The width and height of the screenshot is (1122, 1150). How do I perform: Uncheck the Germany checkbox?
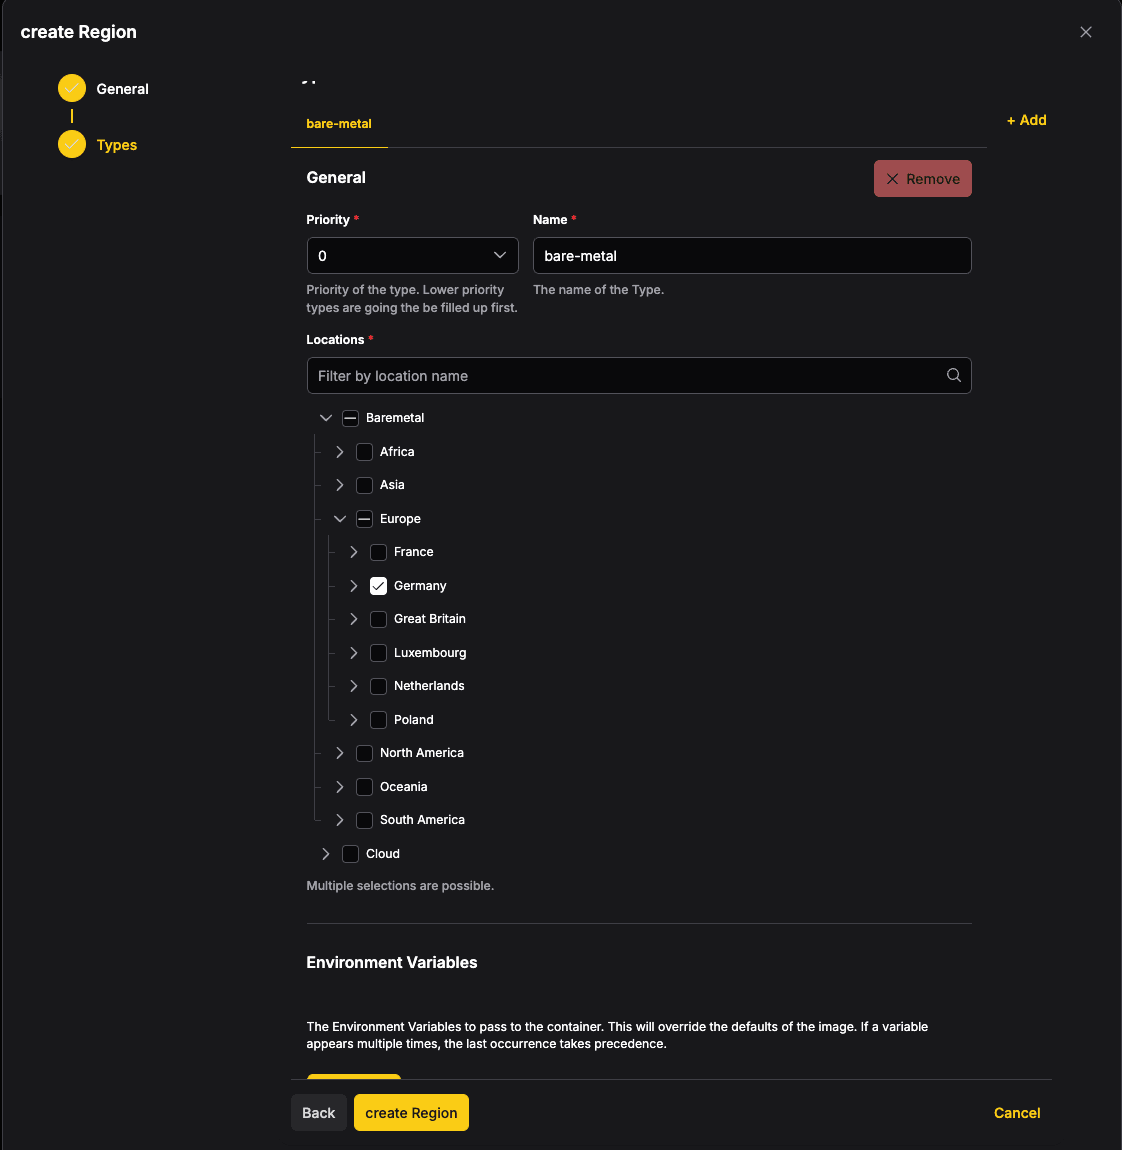[378, 586]
